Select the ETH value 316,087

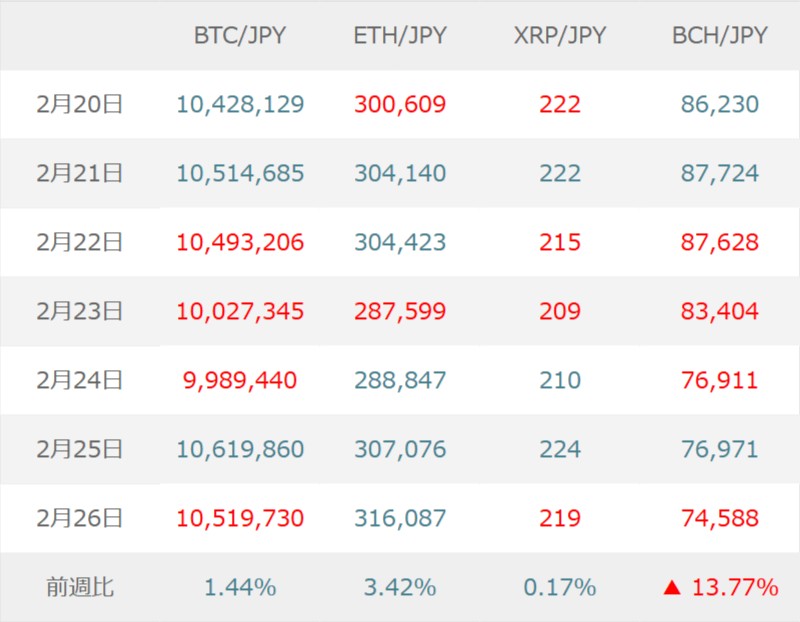400,518
